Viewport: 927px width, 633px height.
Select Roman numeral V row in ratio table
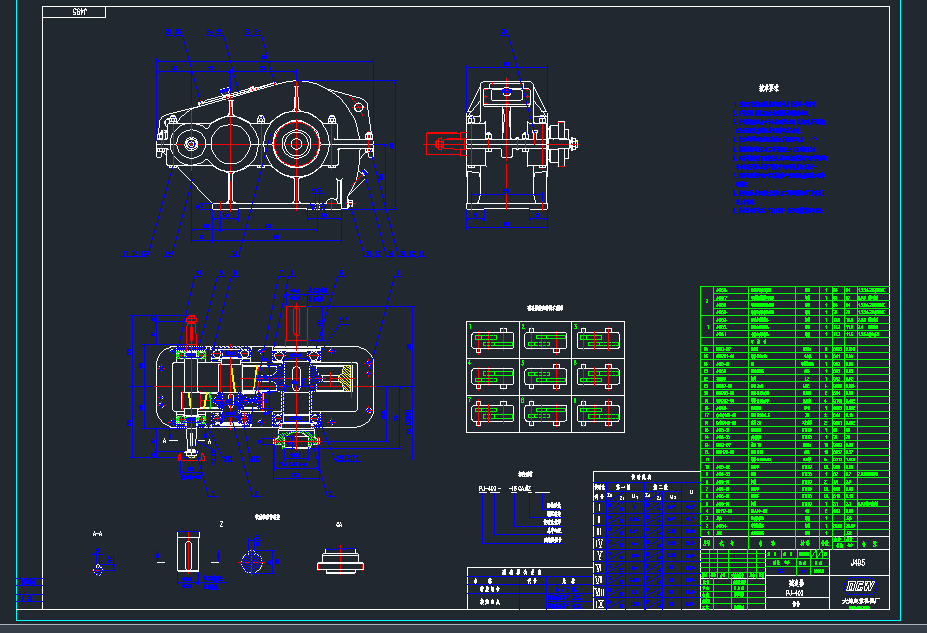click(647, 556)
